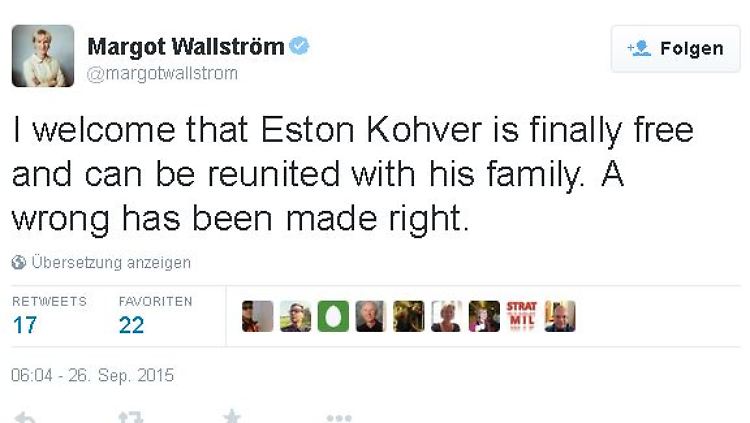This screenshot has width=750, height=423.
Task: Click the blue verified badge icon
Action: tap(299, 46)
